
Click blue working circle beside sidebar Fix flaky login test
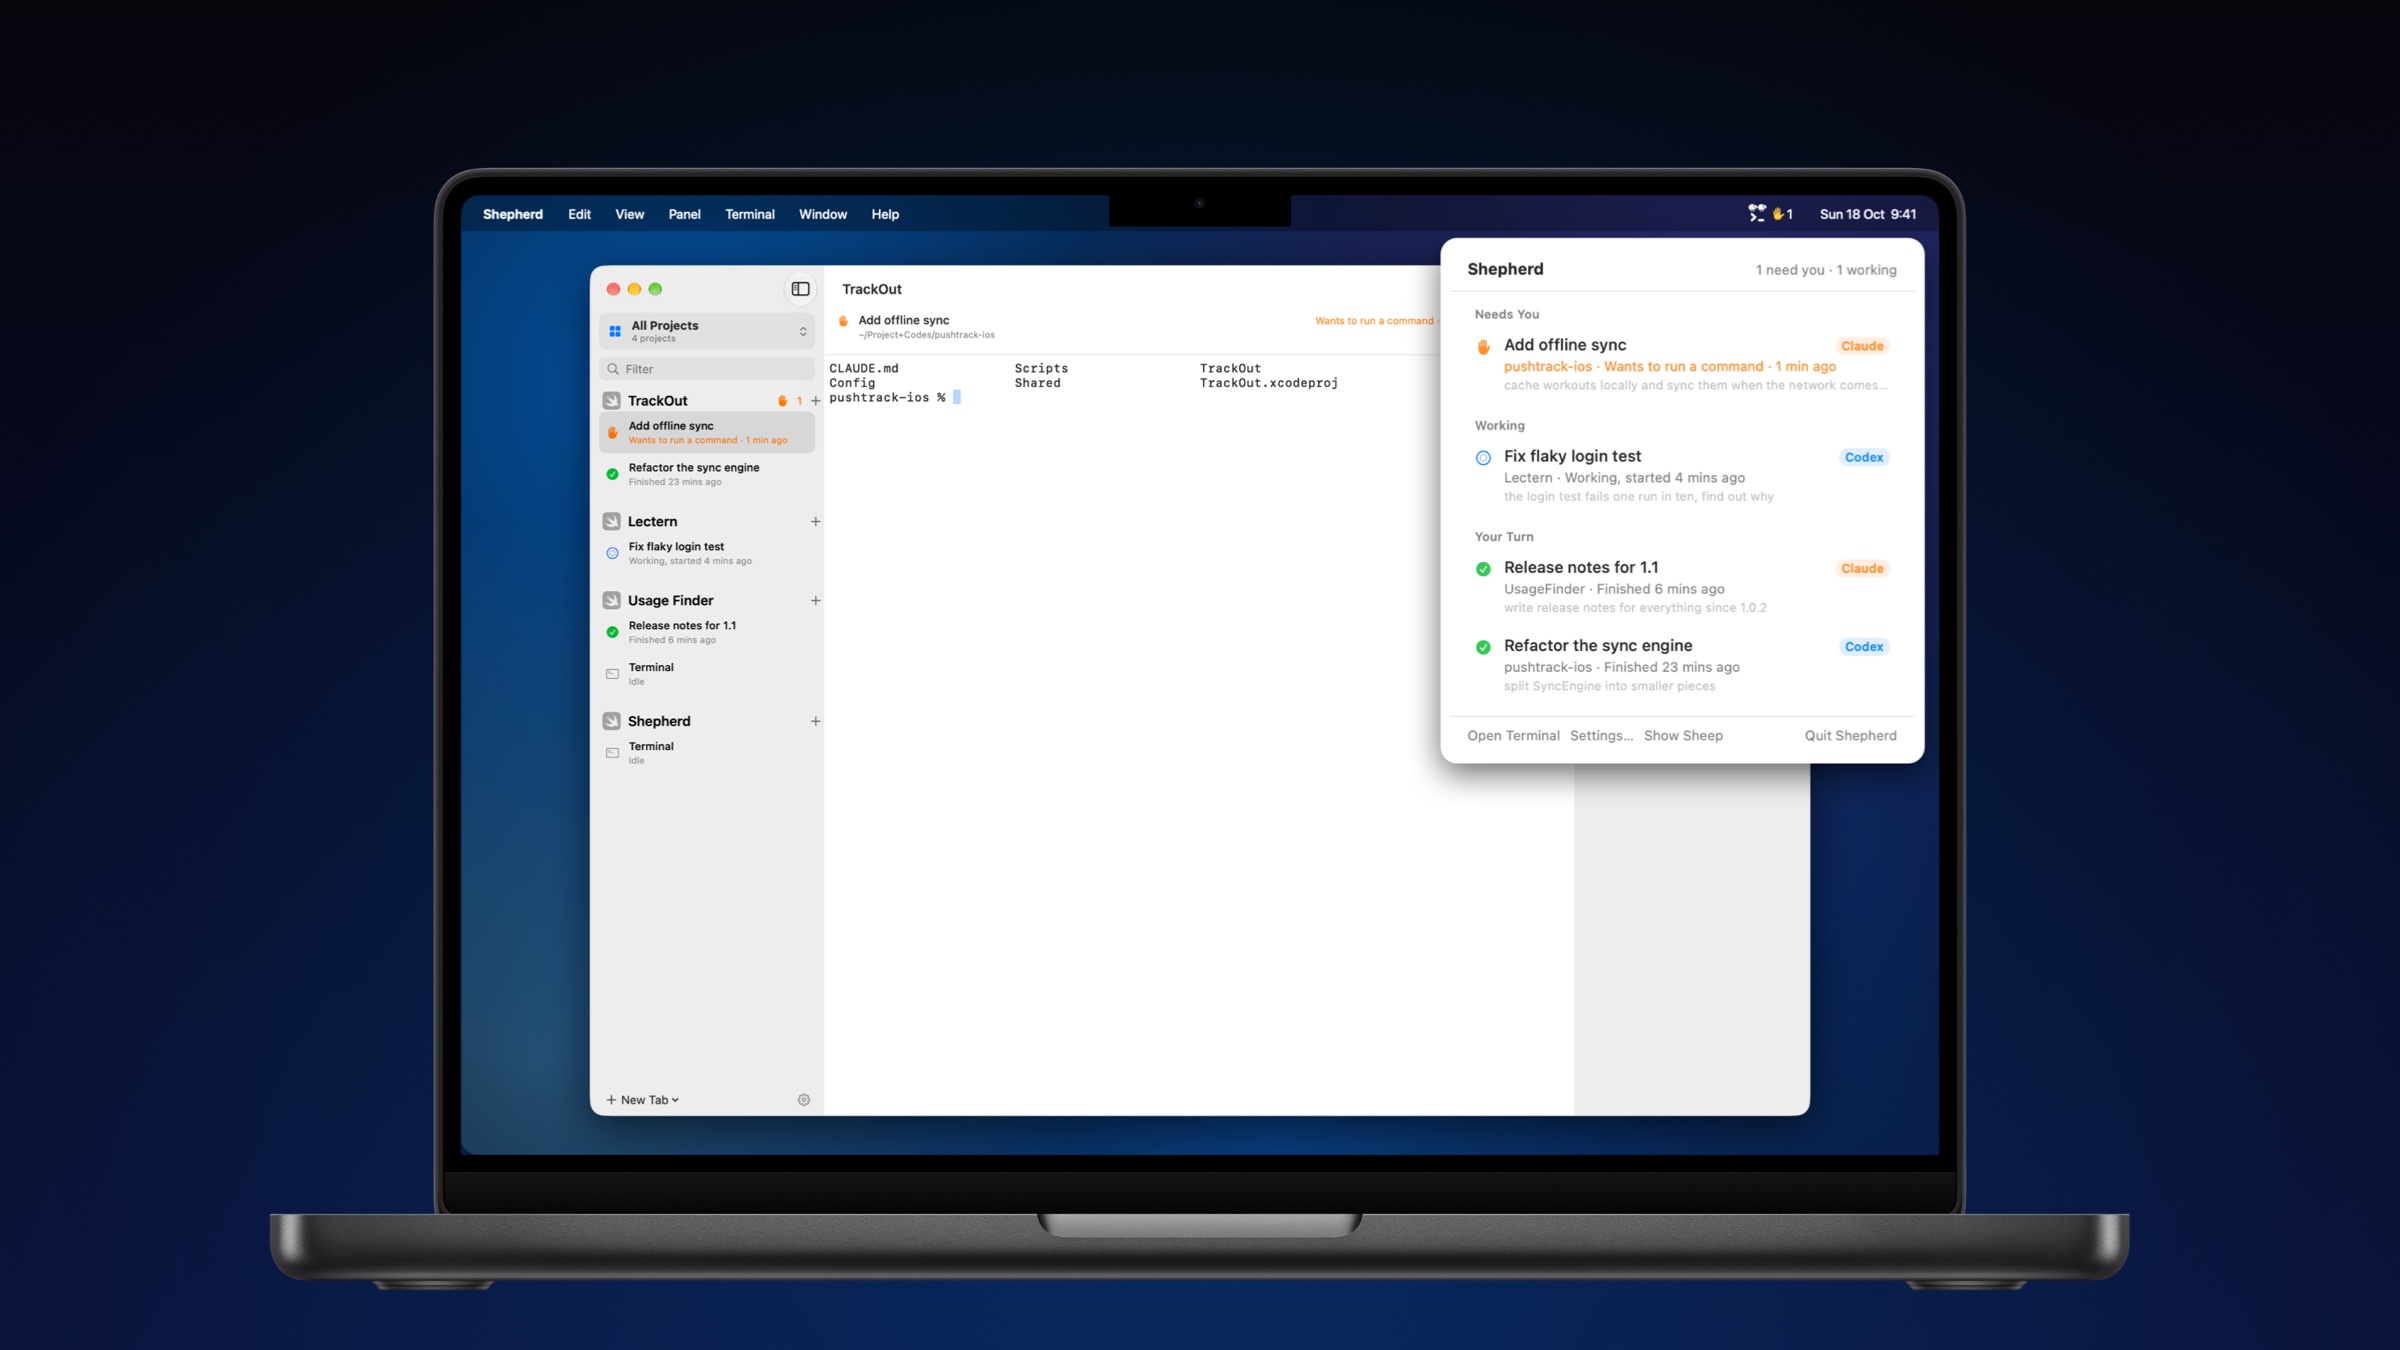click(612, 553)
